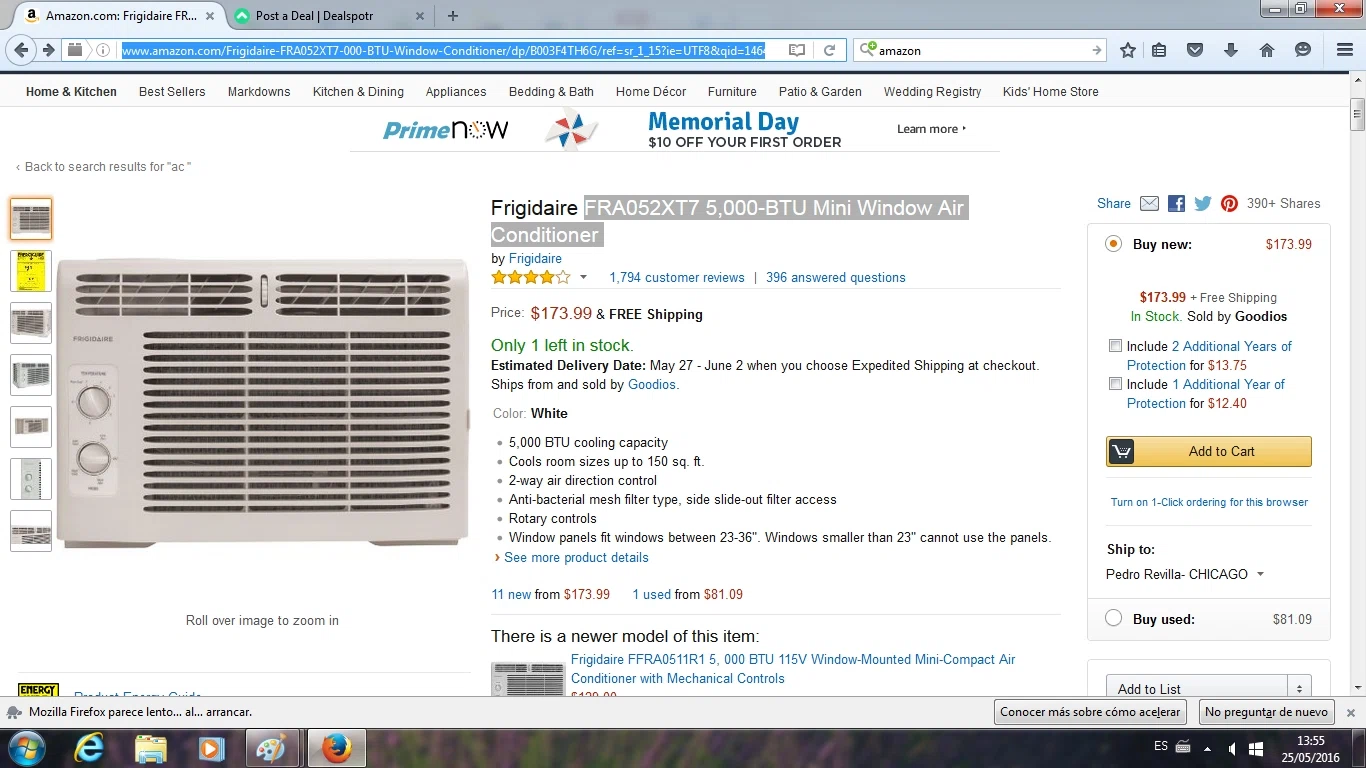1366x768 pixels.
Task: Select the Buy used radio button
Action: click(x=1114, y=618)
